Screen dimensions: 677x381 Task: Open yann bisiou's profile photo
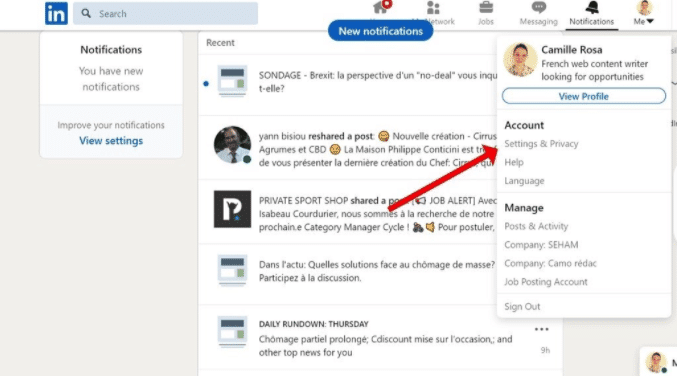232,145
